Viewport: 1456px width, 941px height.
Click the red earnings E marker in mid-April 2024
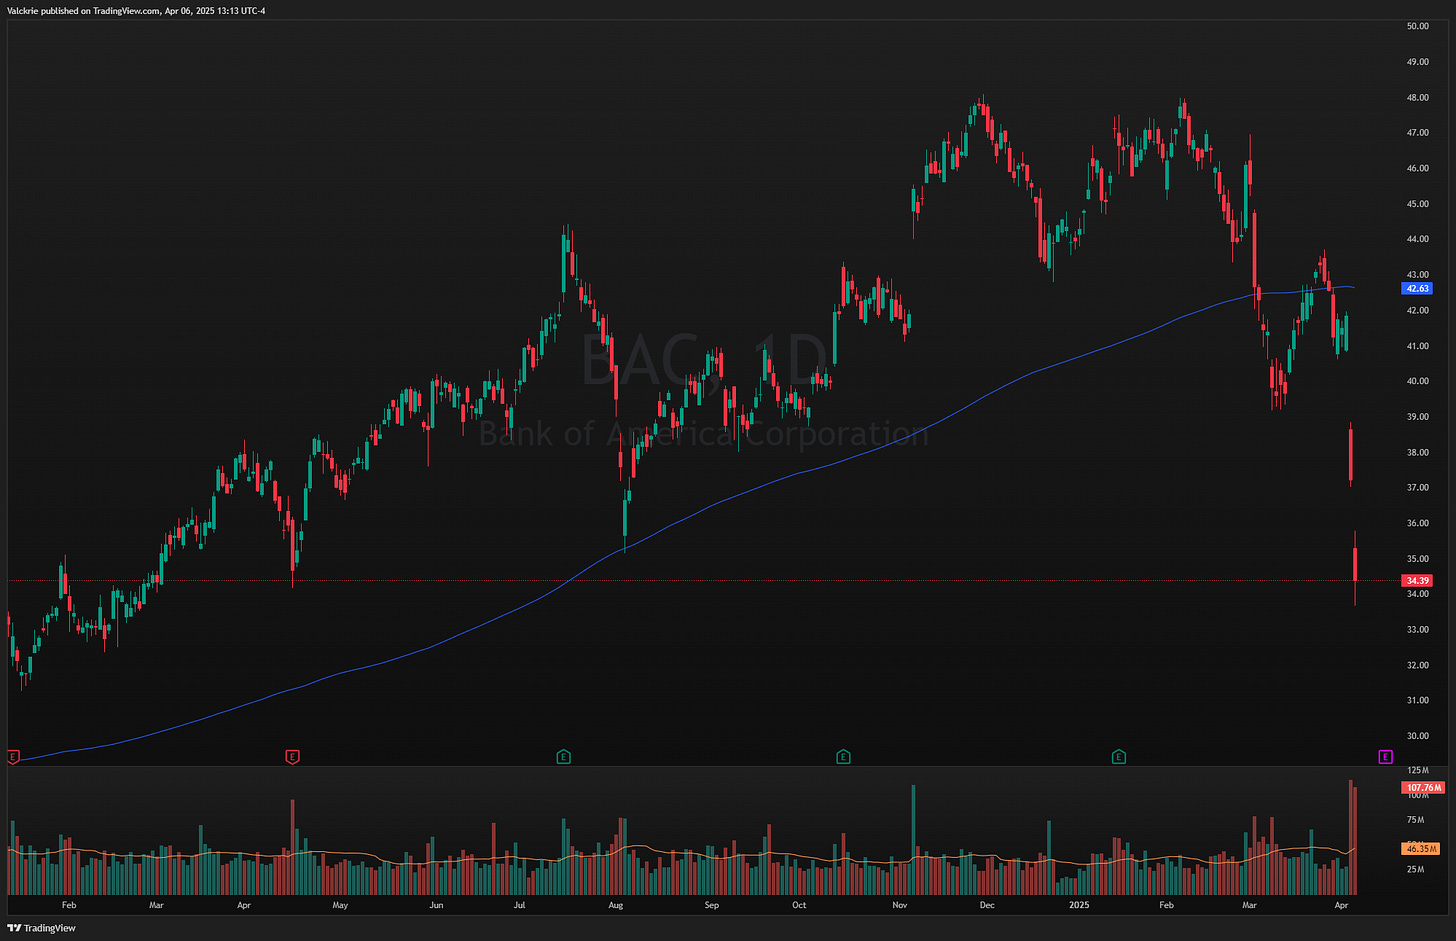tap(292, 757)
